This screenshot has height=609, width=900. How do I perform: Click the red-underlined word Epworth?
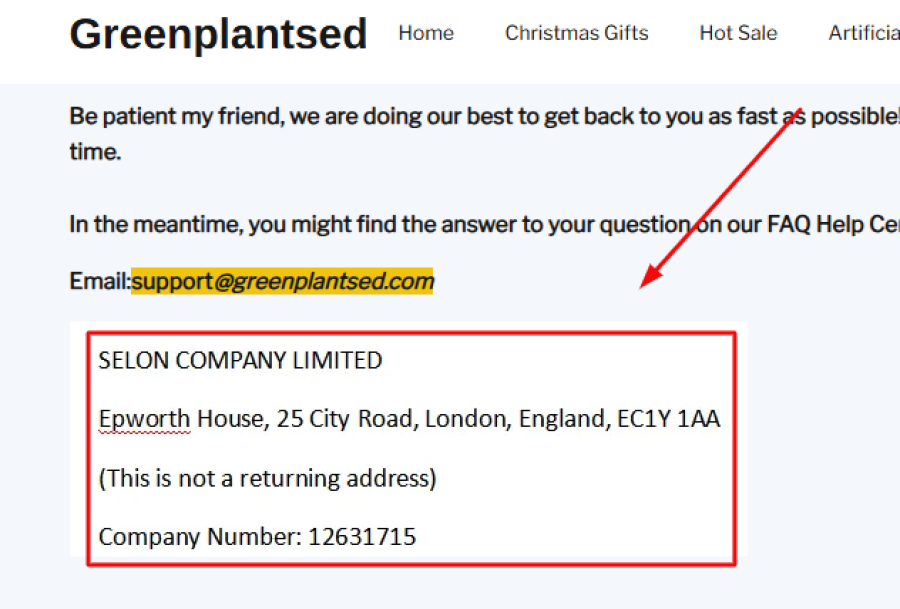[x=144, y=419]
